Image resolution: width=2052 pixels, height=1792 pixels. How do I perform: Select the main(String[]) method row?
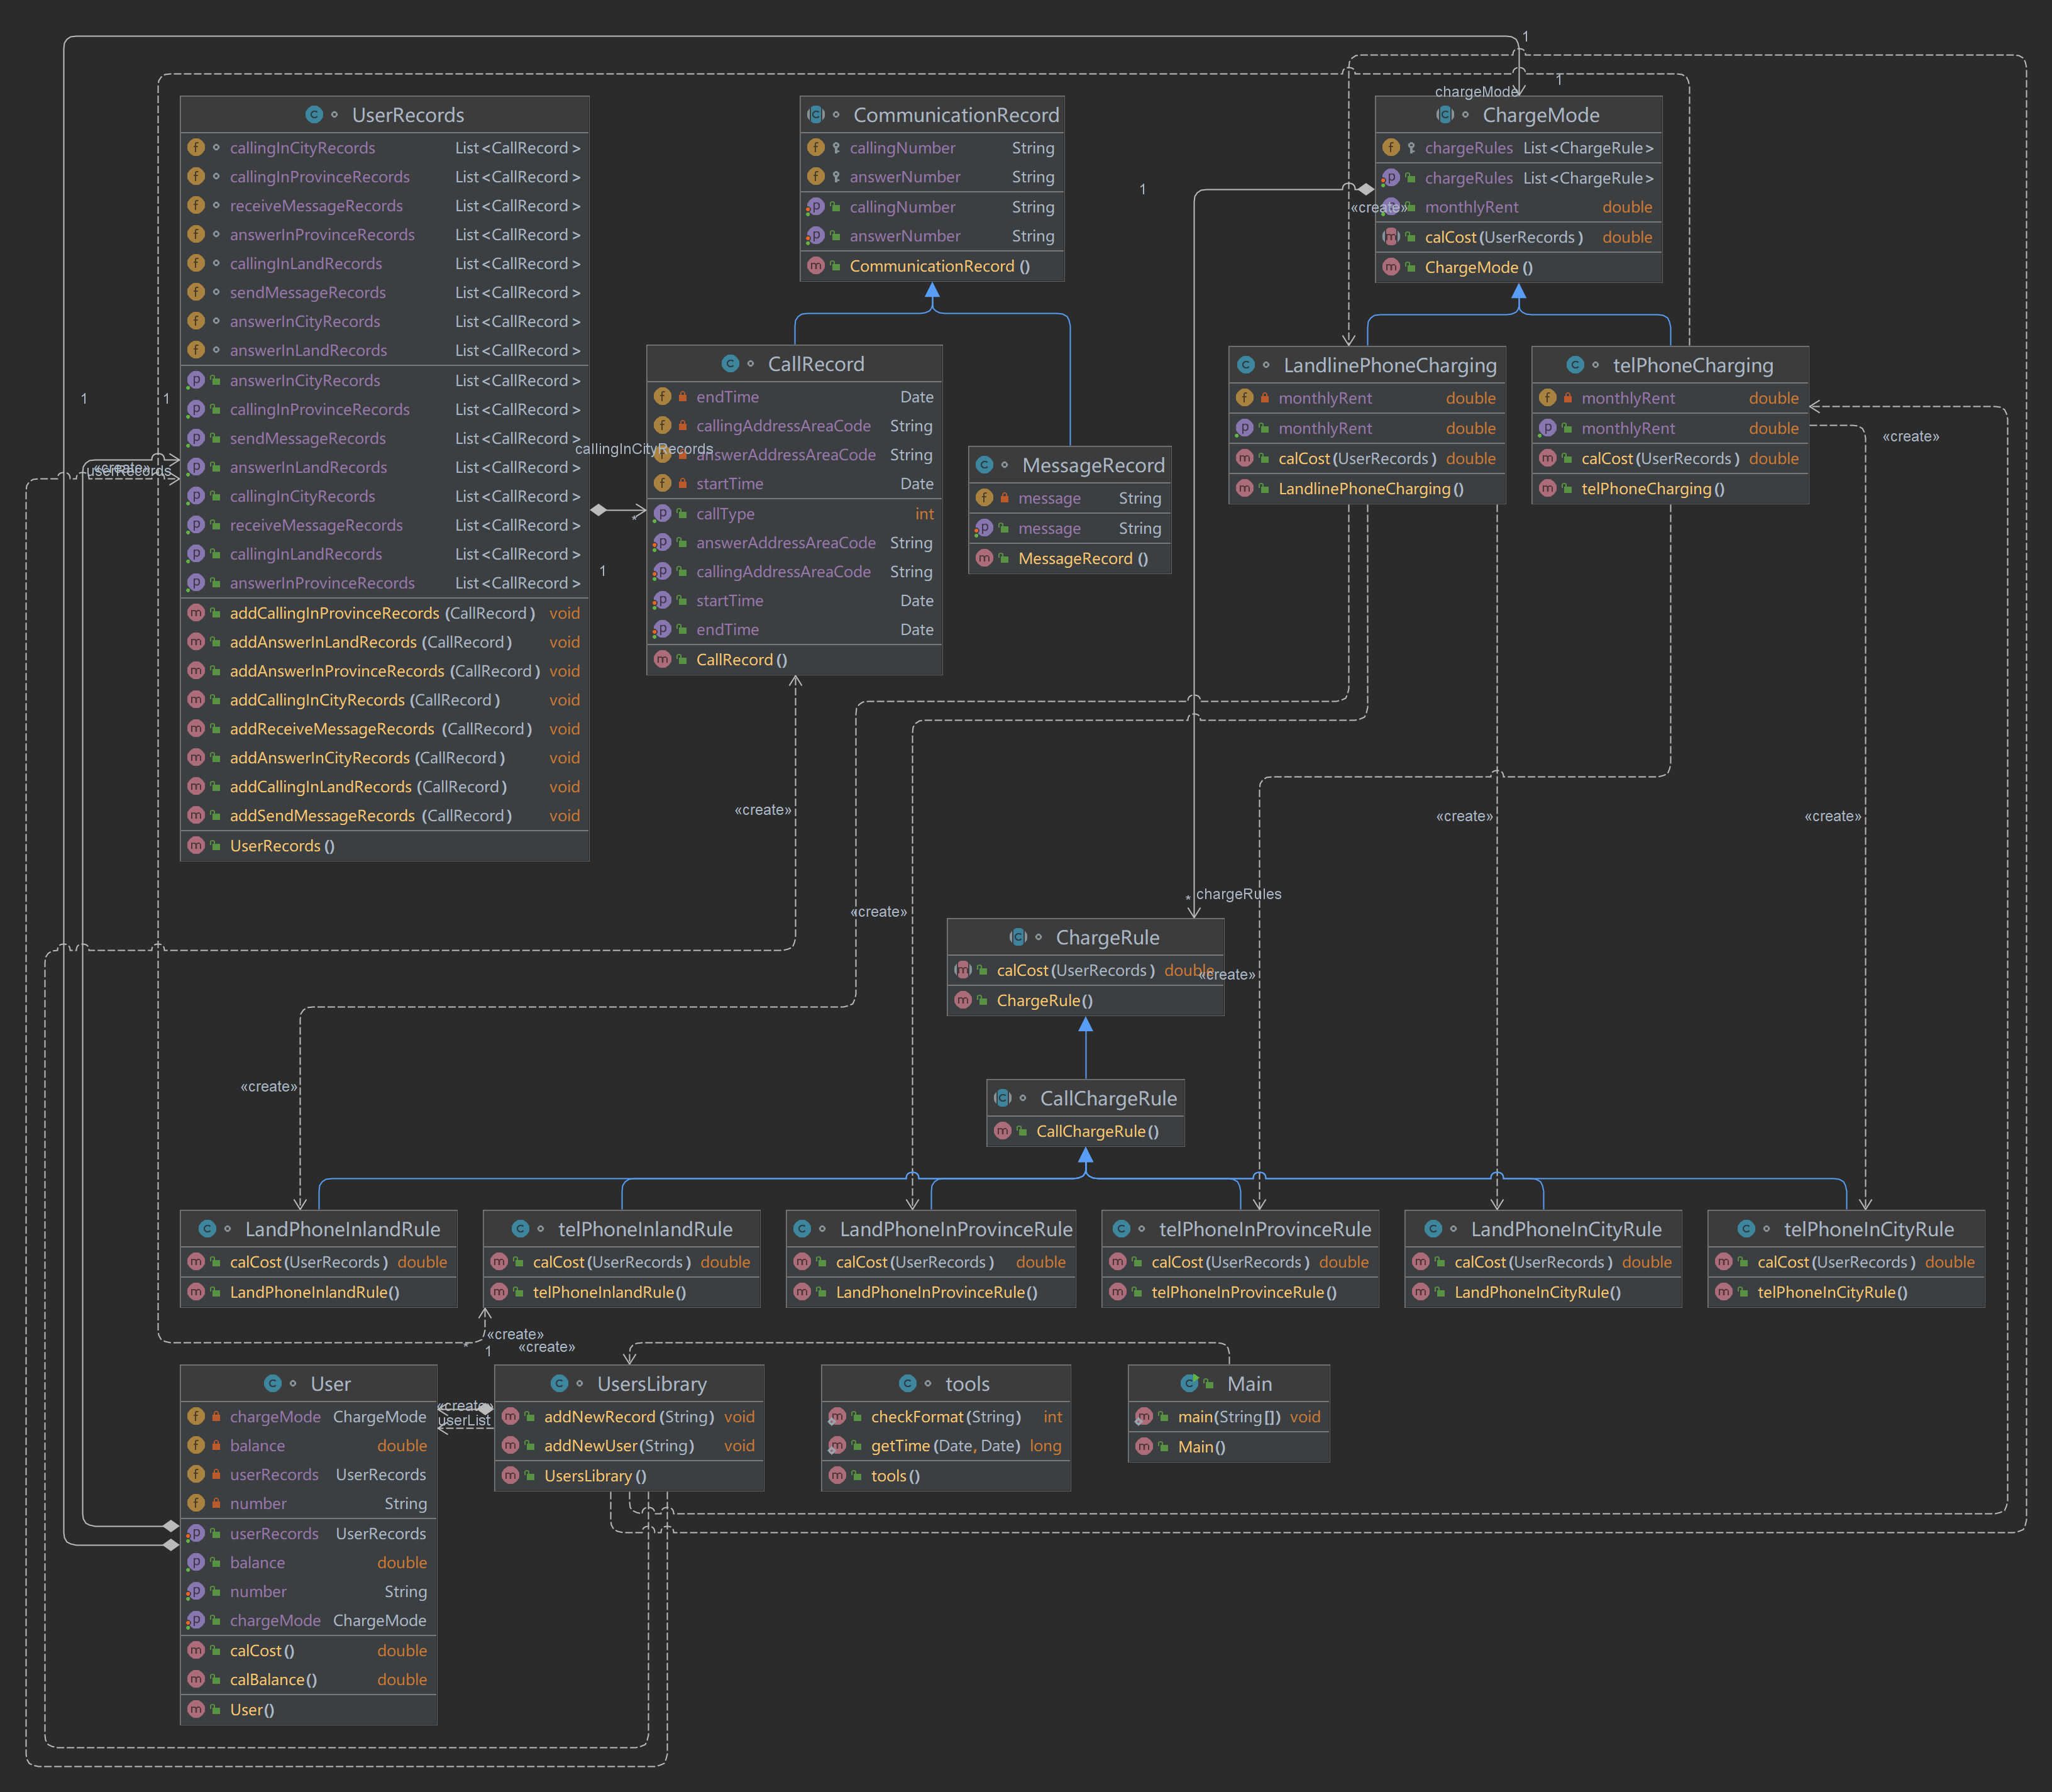tap(1228, 1417)
